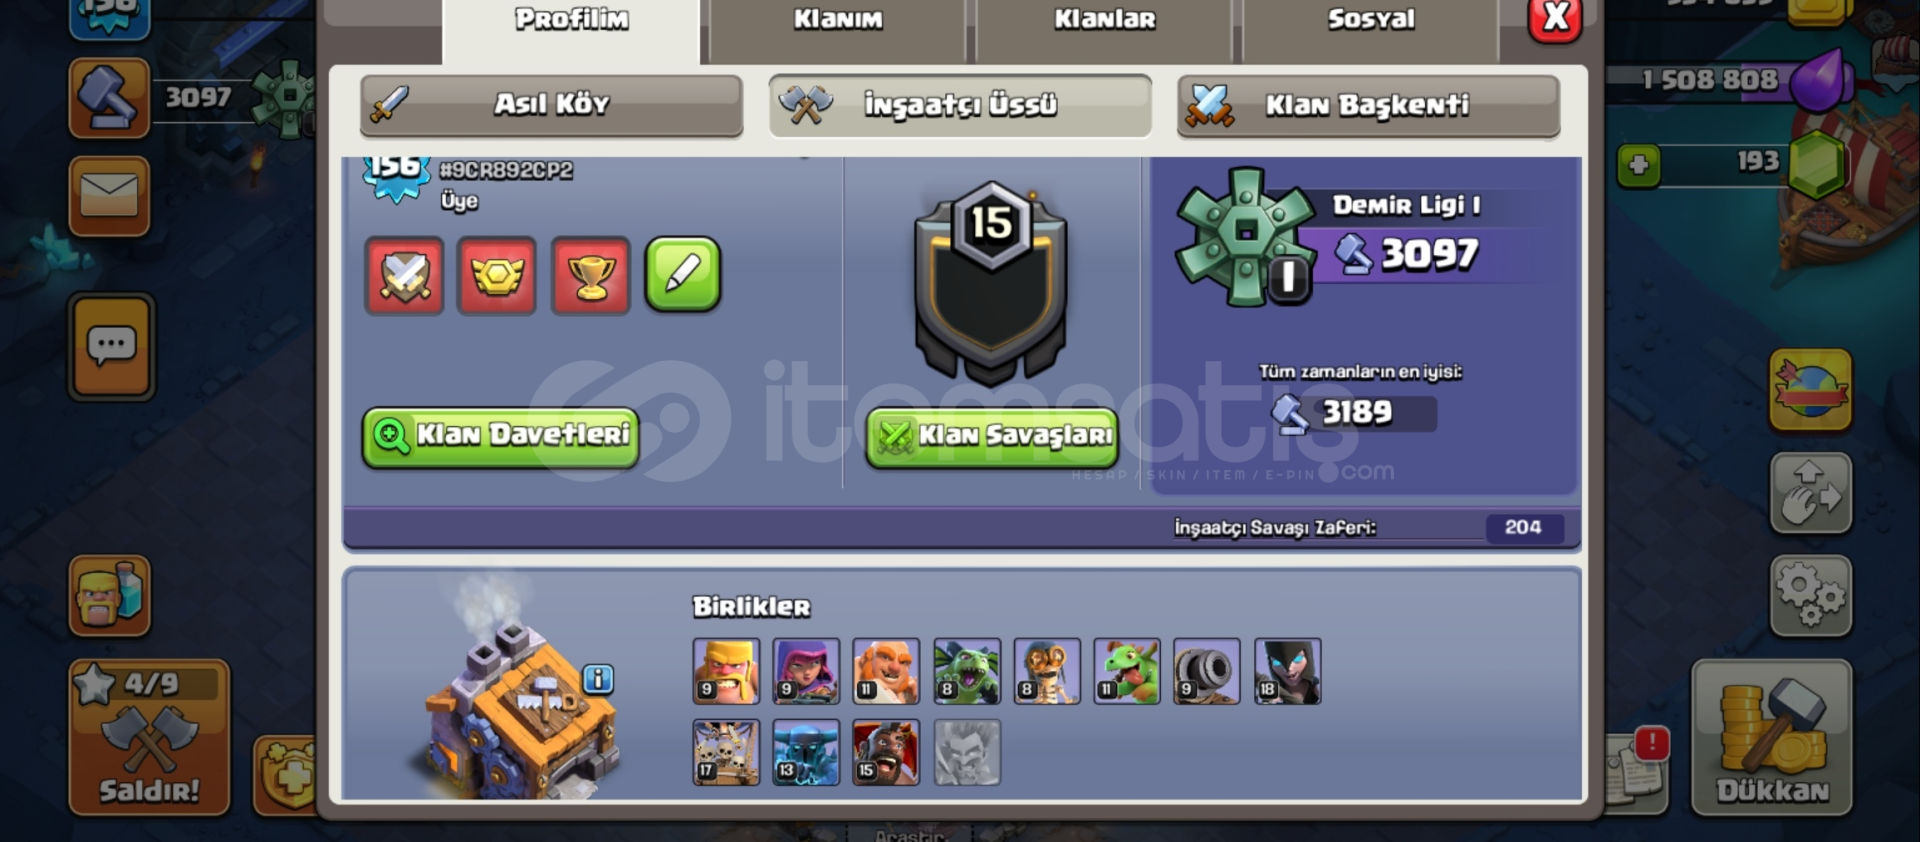Click the Klan Davetleri button
This screenshot has width=1920, height=842.
tap(501, 436)
